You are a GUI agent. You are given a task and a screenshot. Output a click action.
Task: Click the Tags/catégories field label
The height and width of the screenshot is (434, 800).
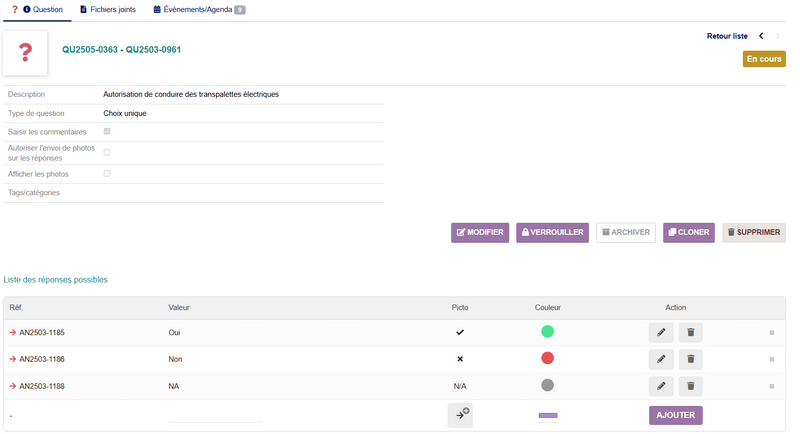coord(34,193)
